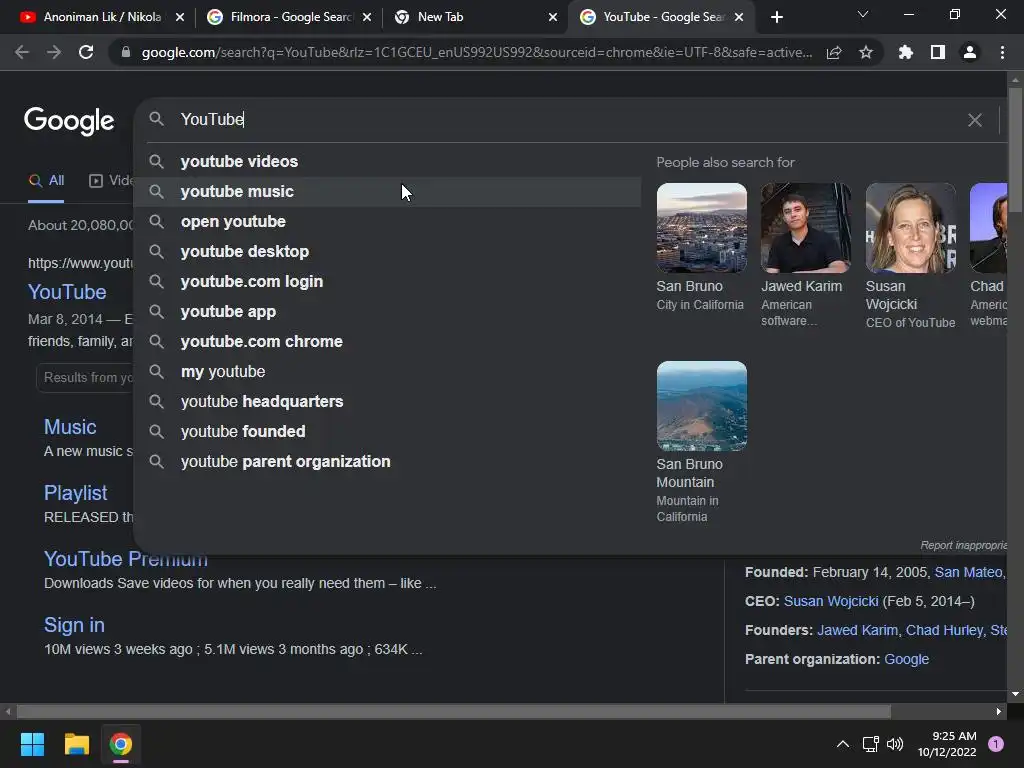Toggle the Chrome side panel

938,52
